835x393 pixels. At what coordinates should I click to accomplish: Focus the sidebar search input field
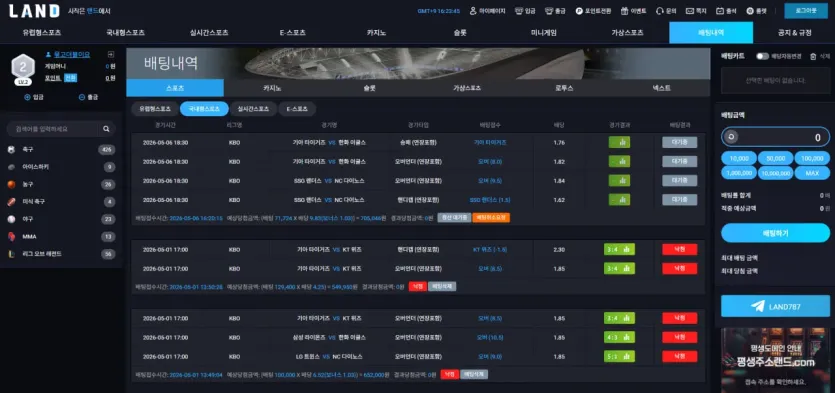click(x=53, y=129)
